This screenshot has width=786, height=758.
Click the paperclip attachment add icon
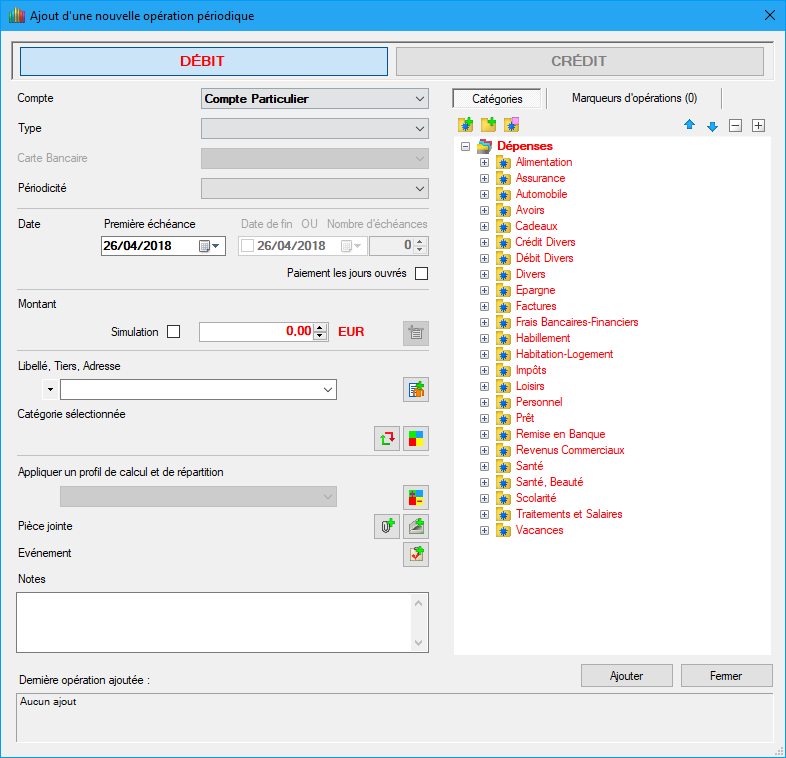[386, 527]
